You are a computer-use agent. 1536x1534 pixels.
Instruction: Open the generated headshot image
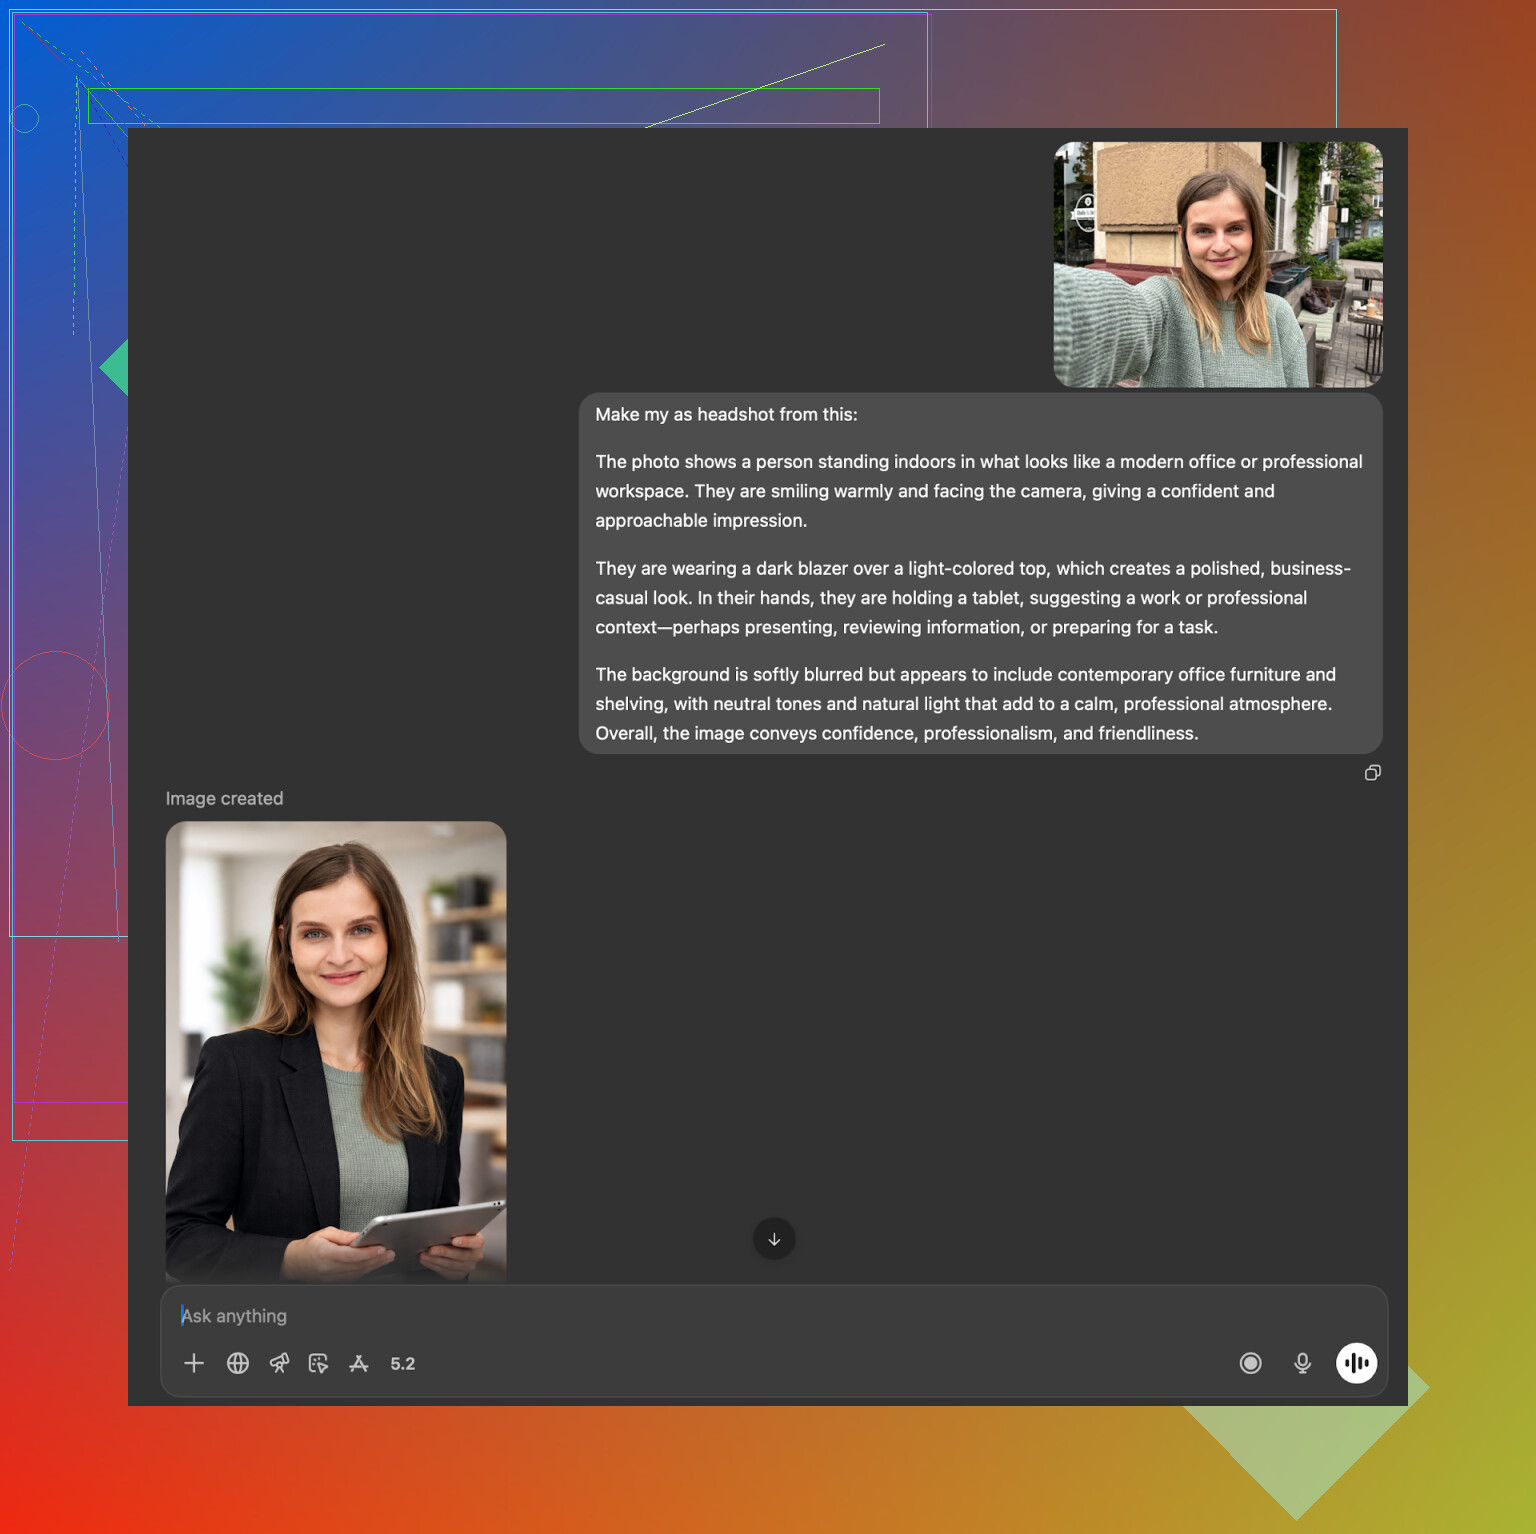click(336, 1050)
